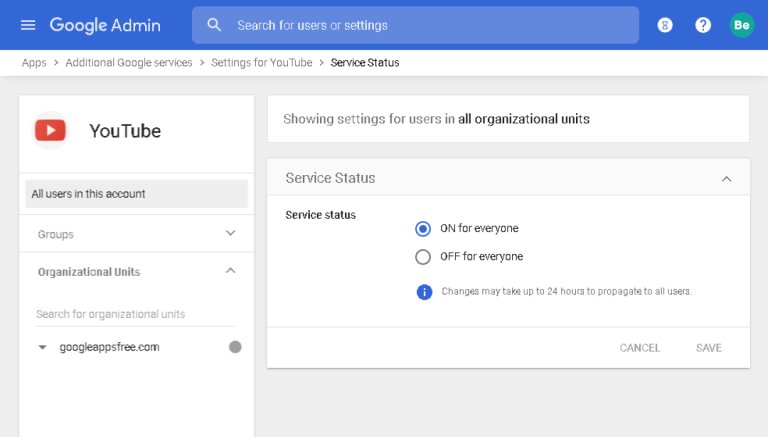The height and width of the screenshot is (437, 768).
Task: Click the Groups label
Action: click(55, 234)
